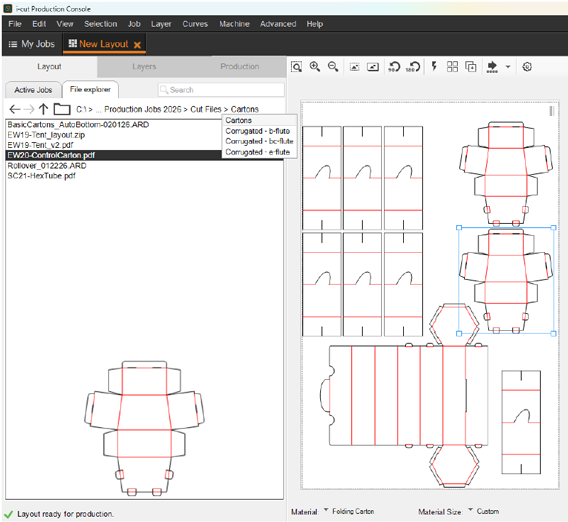Image resolution: width=568 pixels, height=522 pixels.
Task: Click the Layout ready for production checkmark
Action: (x=8, y=514)
